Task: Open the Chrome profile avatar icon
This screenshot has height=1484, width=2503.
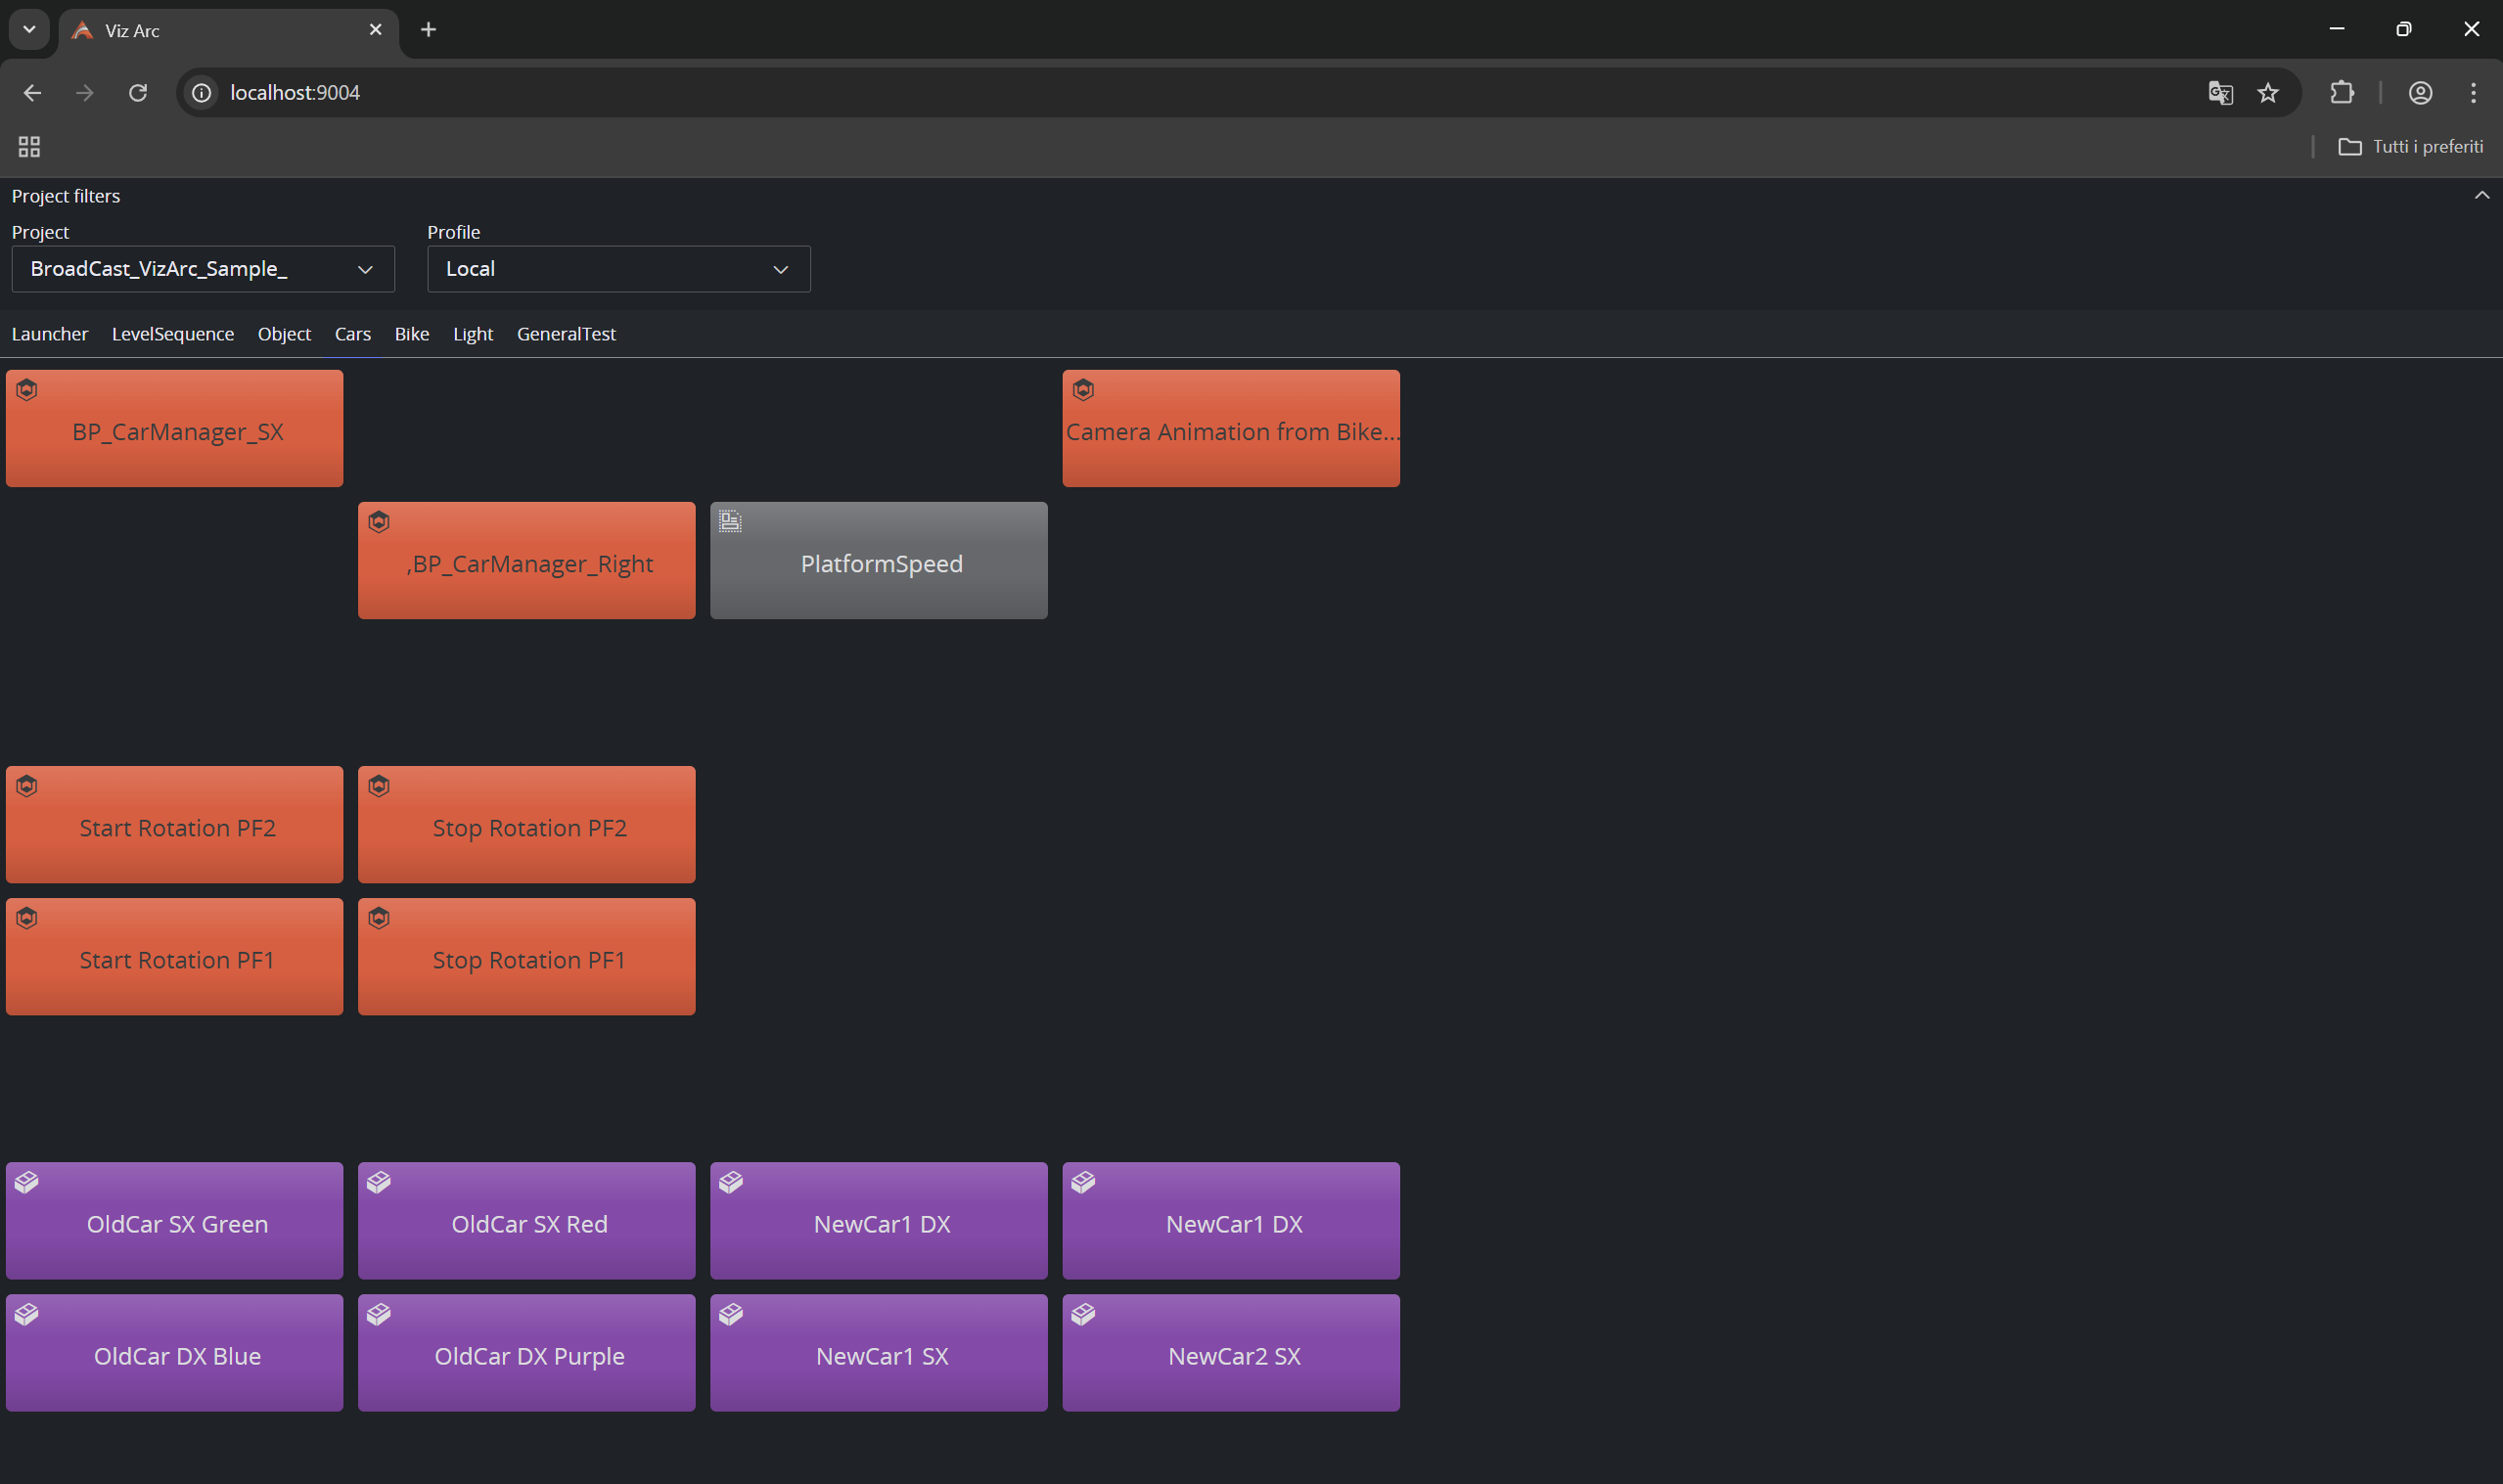Action: [x=2419, y=93]
